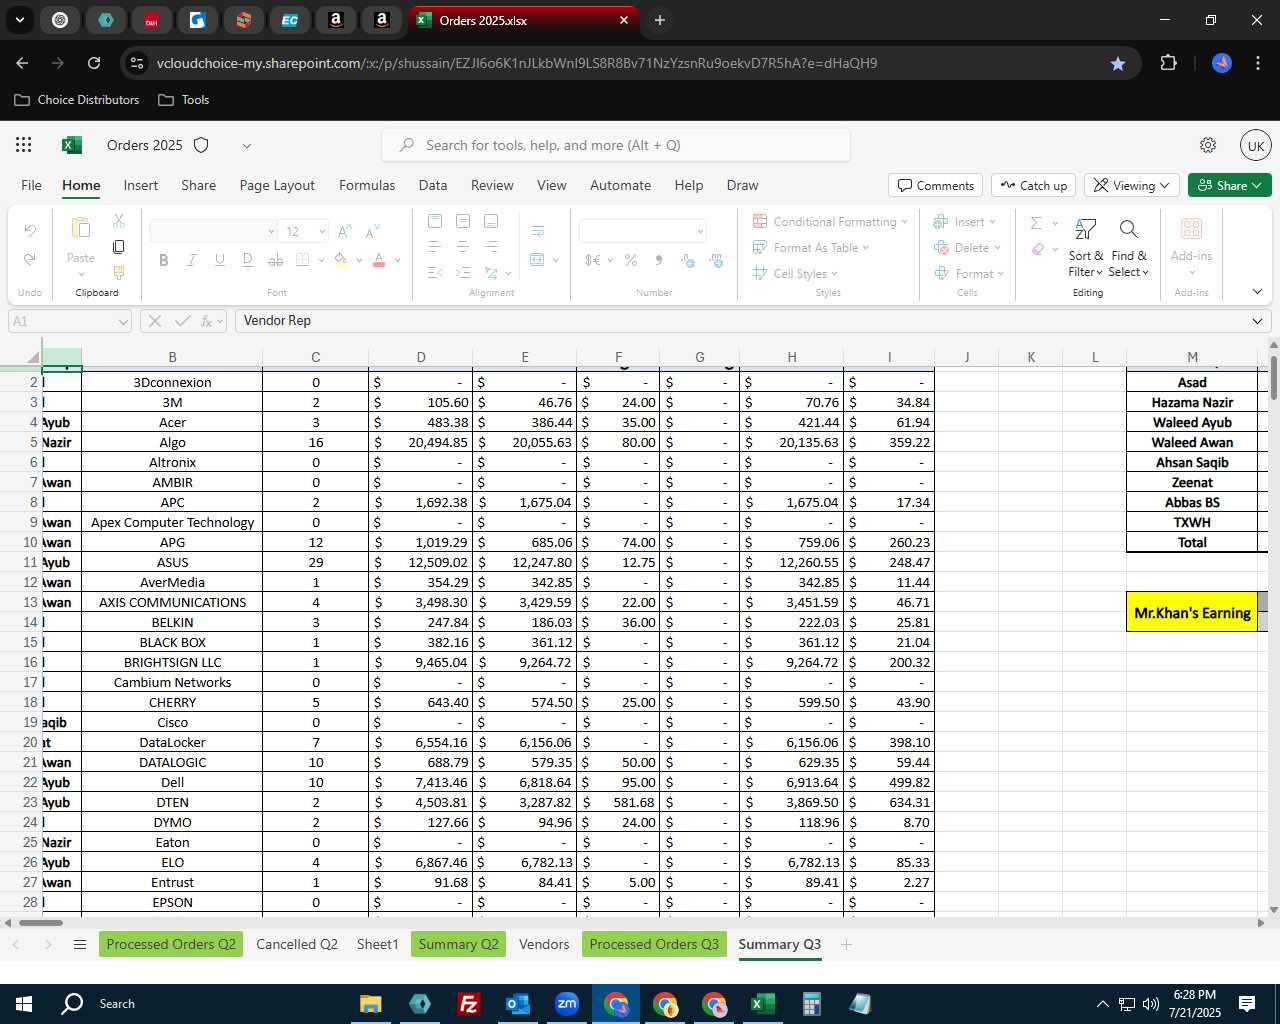Open the Fill Color swatch

[x=341, y=260]
